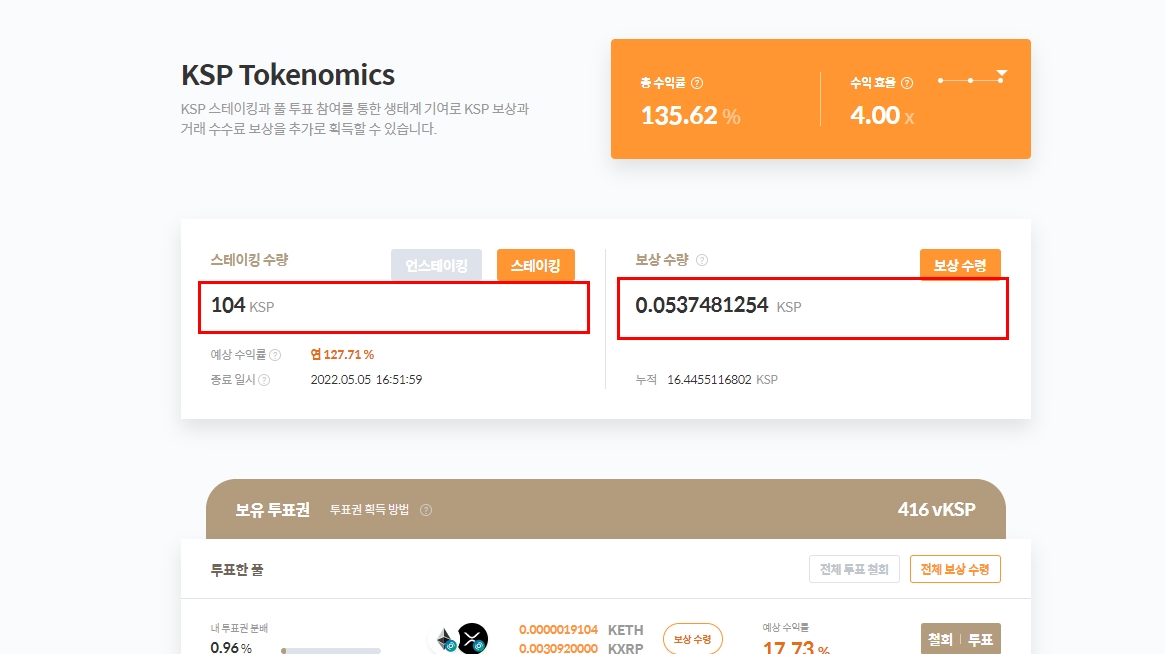Open the 보상 수량 help tooltip icon
1165x654 pixels.
pyautogui.click(x=702, y=260)
